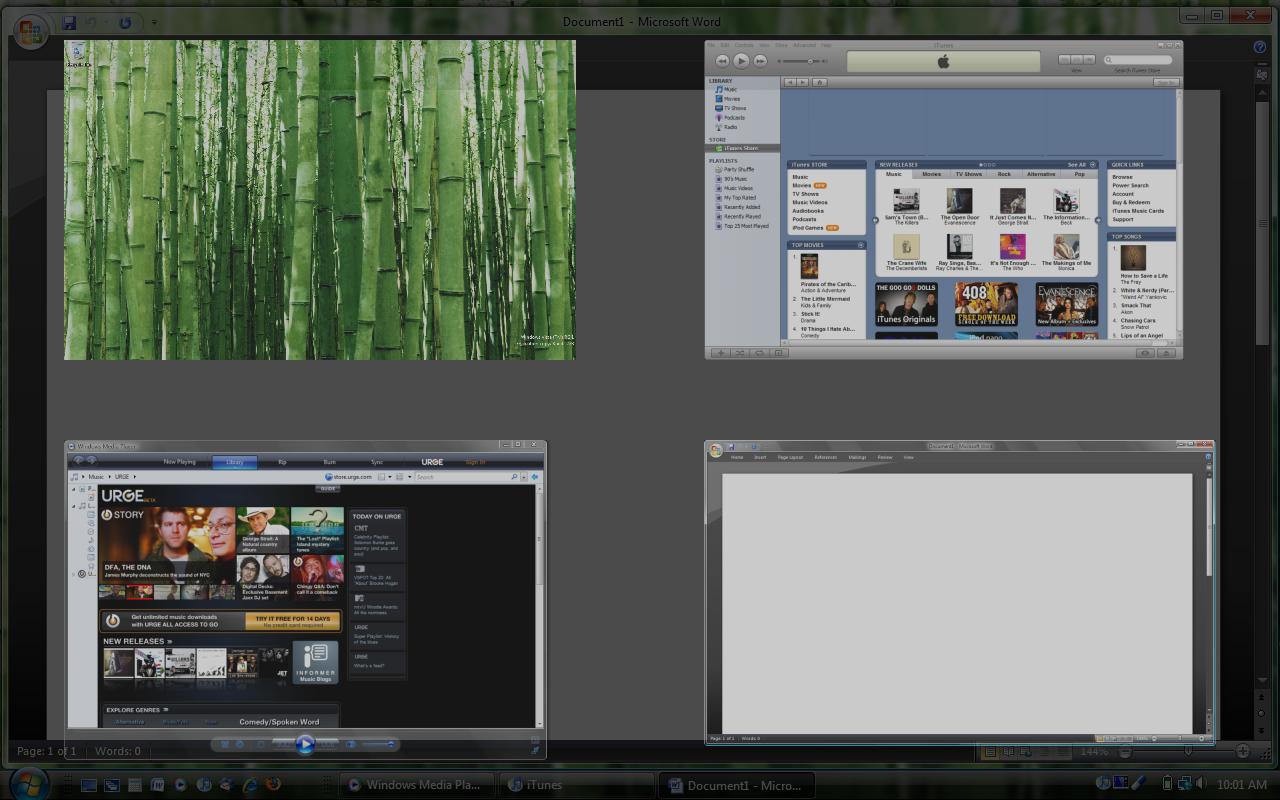Screen dimensions: 1280x800
Task: Click the iTunes Store search field
Action: coord(1138,60)
